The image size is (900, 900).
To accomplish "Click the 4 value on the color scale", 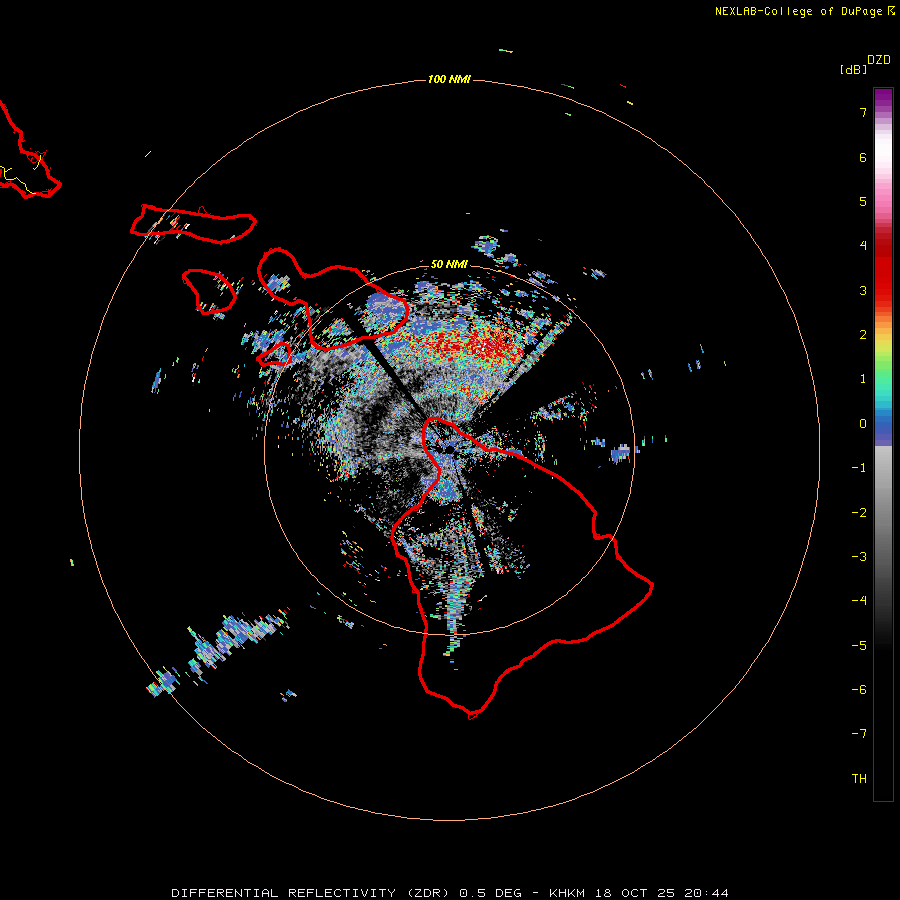I will pyautogui.click(x=863, y=246).
